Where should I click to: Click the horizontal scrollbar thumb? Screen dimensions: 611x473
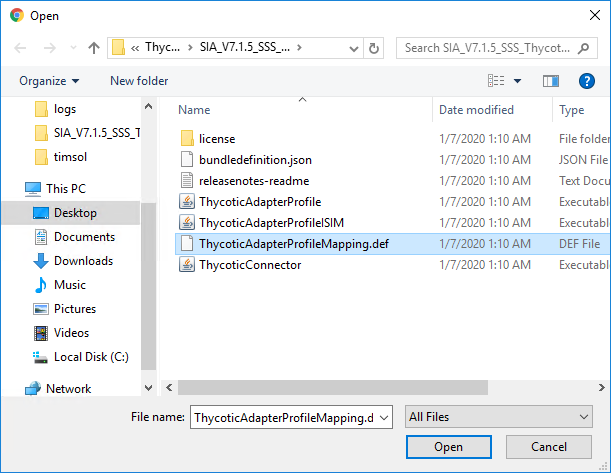pyautogui.click(x=333, y=388)
